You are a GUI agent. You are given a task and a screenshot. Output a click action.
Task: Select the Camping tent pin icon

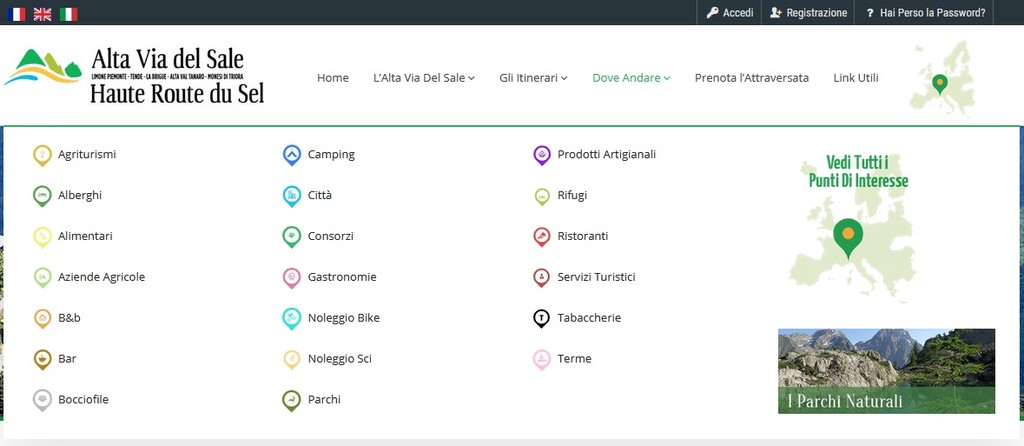coord(291,155)
